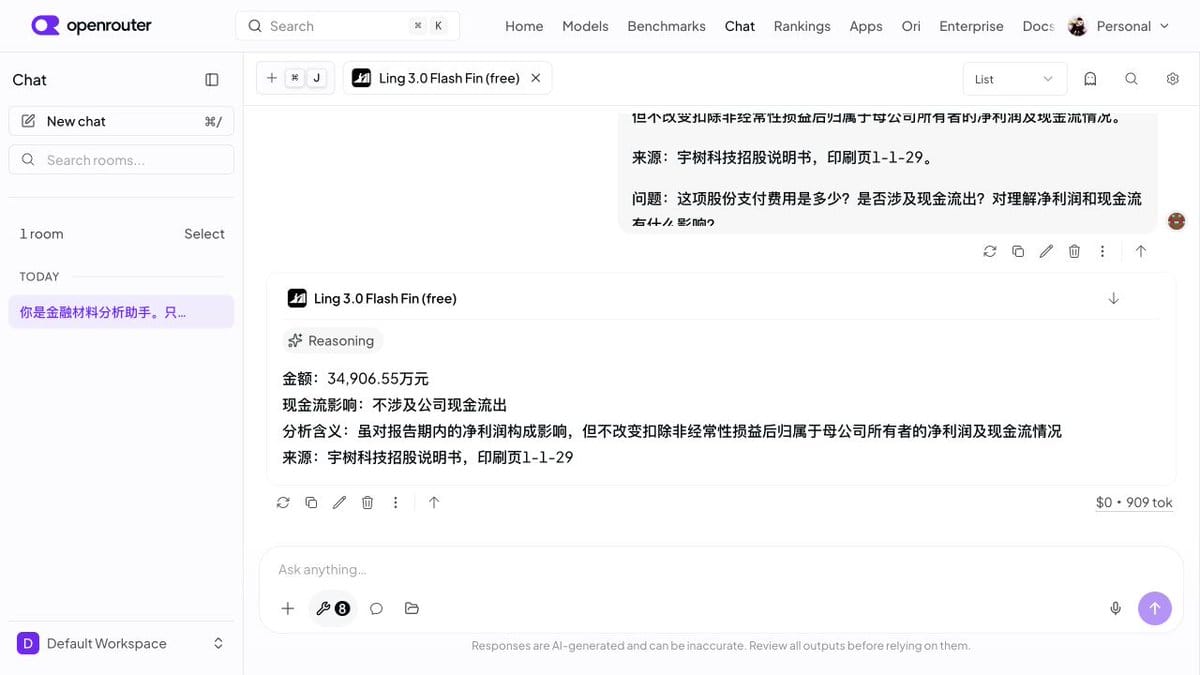Viewport: 1200px width, 675px height.
Task: Open the room starting 你是金融材料分析助手
Action: coord(121,312)
